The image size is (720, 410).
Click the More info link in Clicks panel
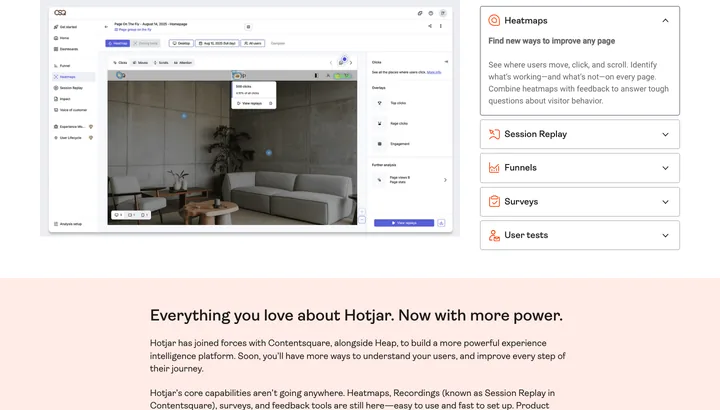click(x=434, y=72)
